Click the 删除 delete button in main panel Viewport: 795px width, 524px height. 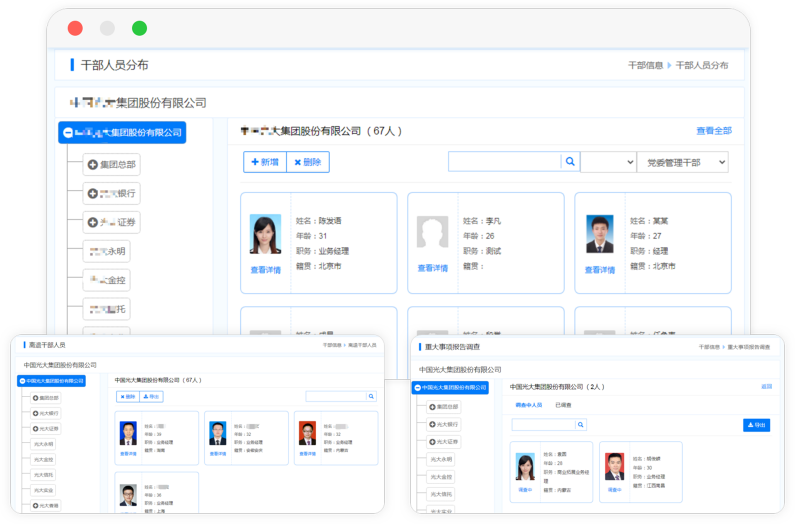pos(307,162)
